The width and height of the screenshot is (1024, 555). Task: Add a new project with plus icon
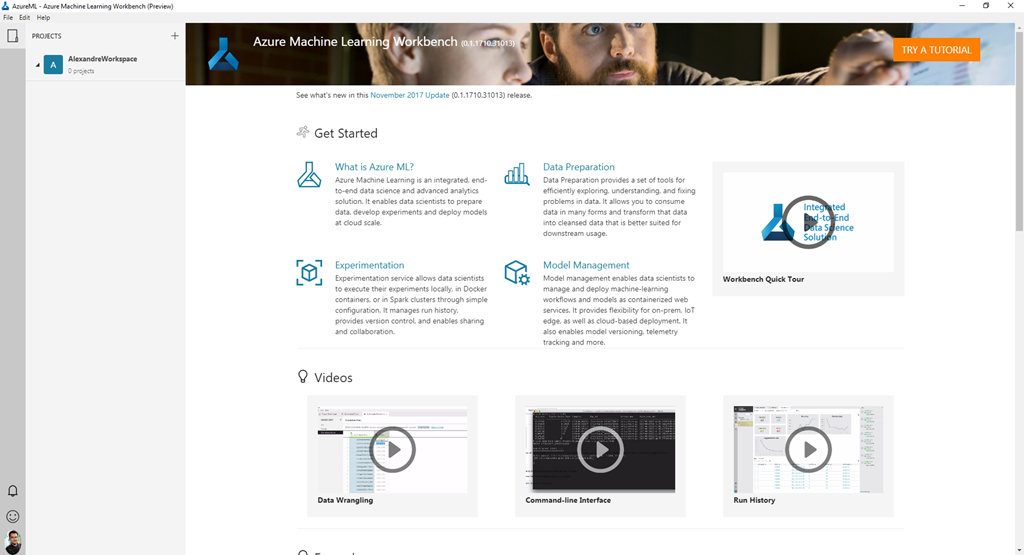(x=174, y=36)
